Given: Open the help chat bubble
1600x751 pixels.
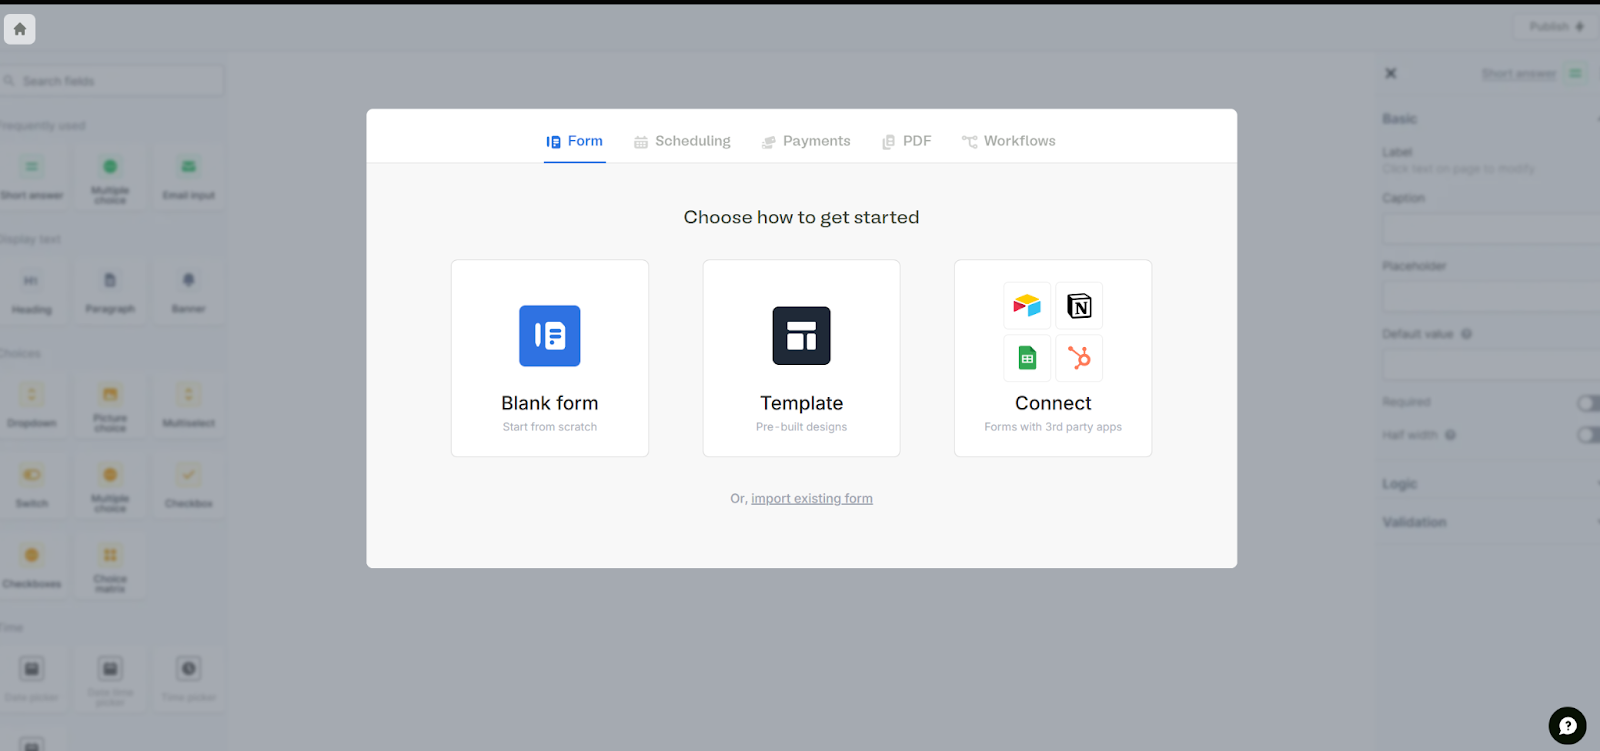Looking at the screenshot, I should (1567, 726).
